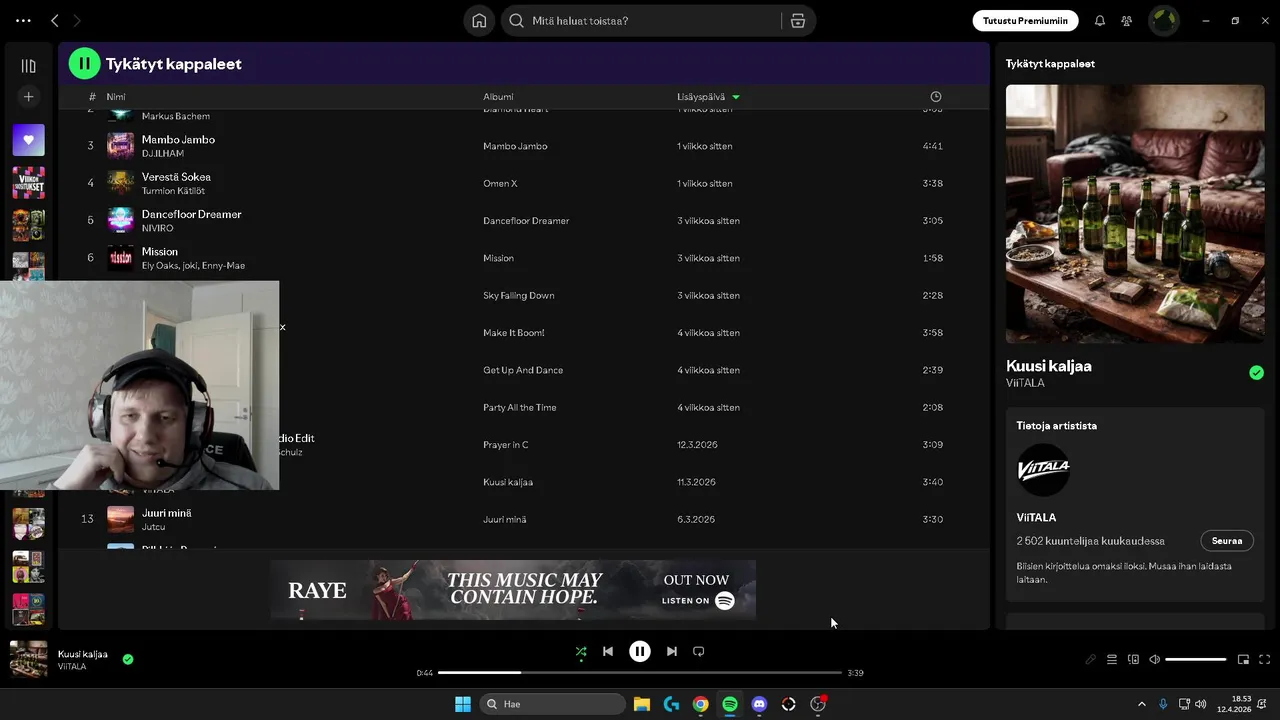Open the play queue icon

tap(1112, 659)
